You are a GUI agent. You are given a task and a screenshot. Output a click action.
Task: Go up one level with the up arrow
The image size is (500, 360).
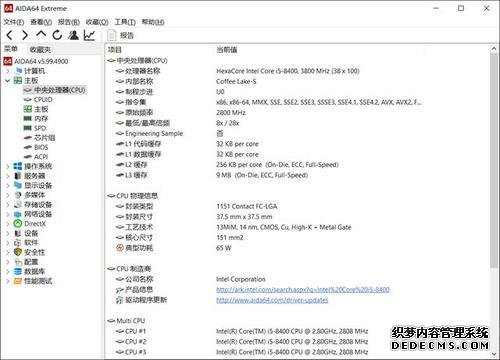(41, 34)
